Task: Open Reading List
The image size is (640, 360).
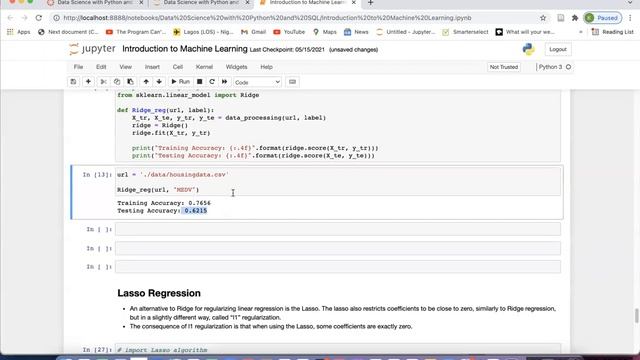Action: (x=612, y=32)
